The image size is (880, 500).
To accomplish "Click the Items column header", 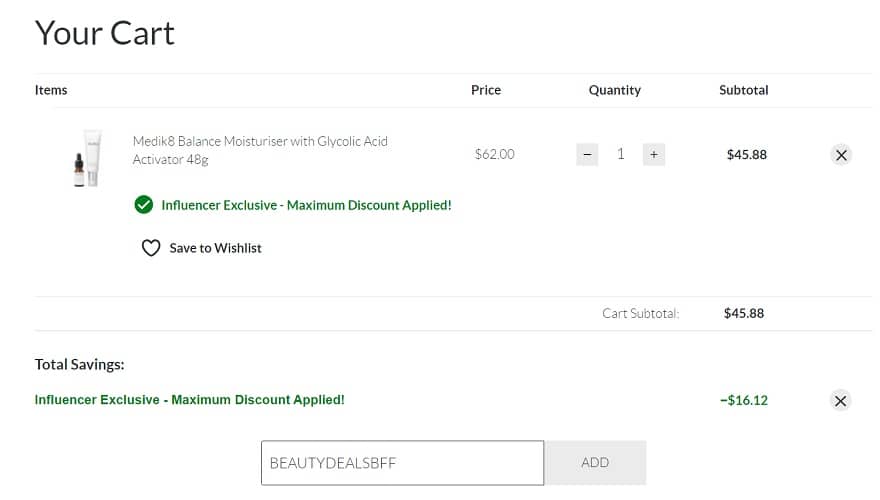I will (x=51, y=90).
